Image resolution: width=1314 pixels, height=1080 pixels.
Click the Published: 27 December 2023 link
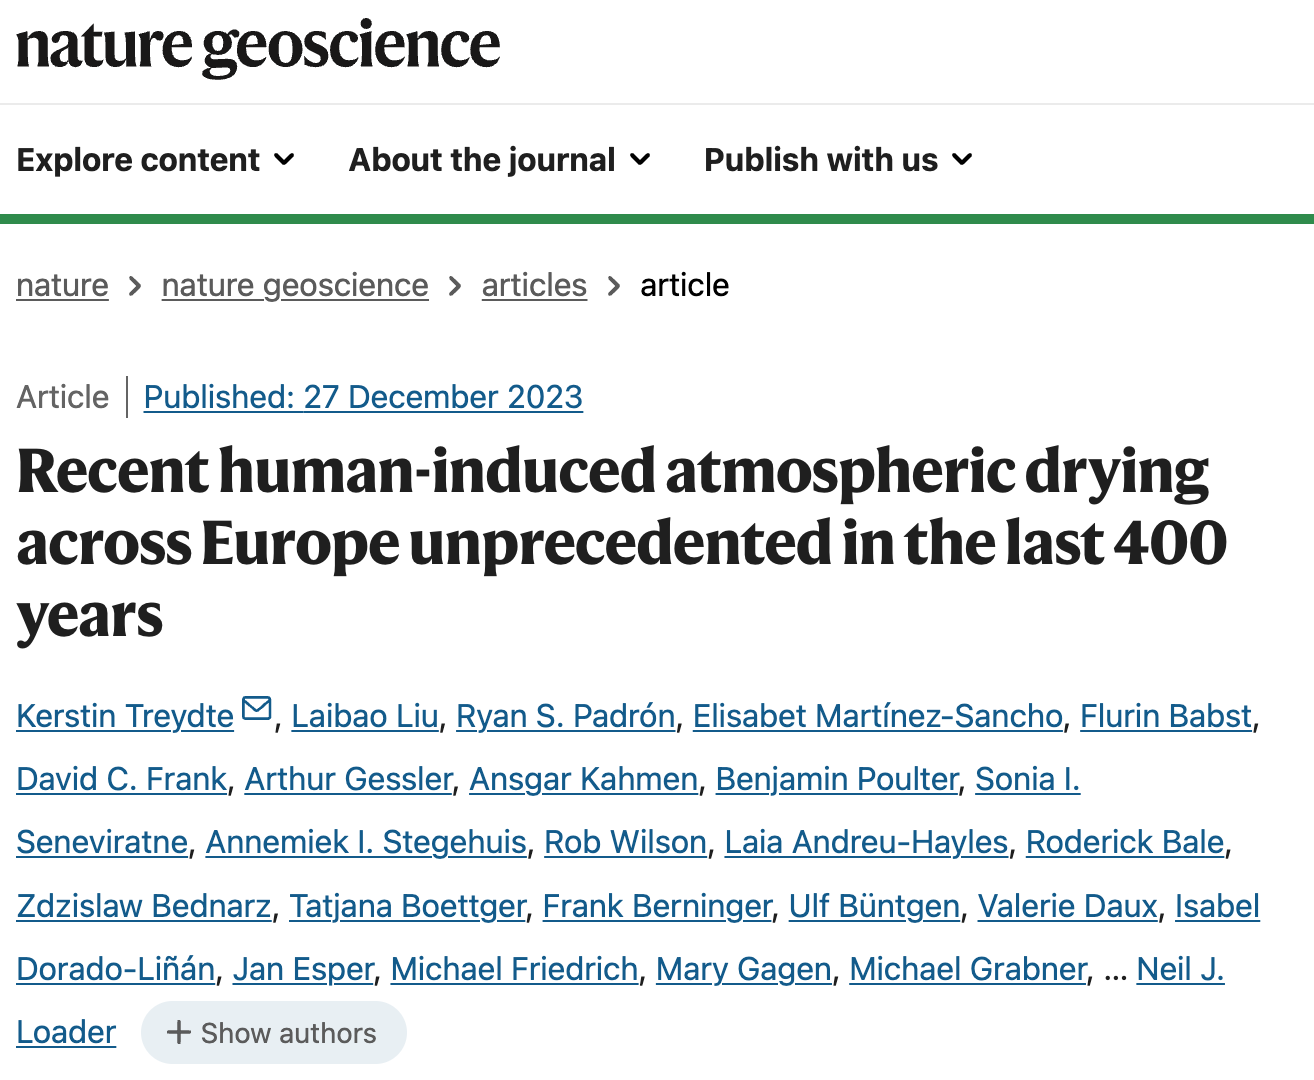coord(363,397)
